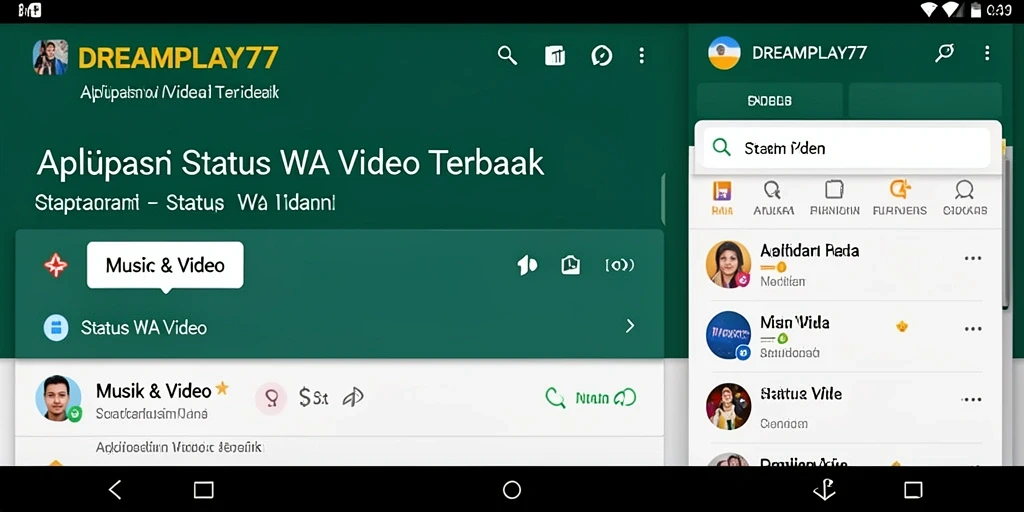Image resolution: width=1024 pixels, height=512 pixels.
Task: Select the first orange category icon
Action: tap(722, 190)
